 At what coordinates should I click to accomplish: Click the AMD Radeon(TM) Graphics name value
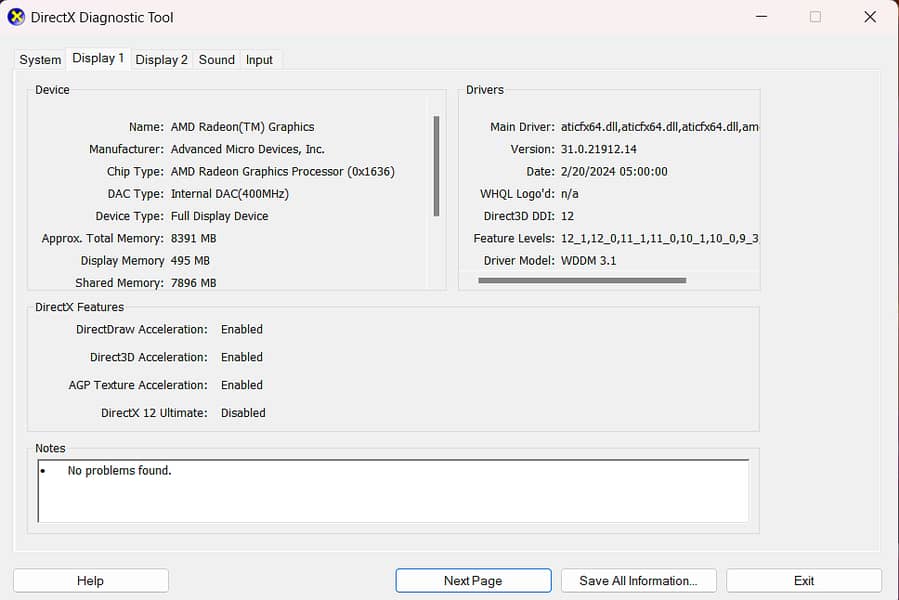point(242,127)
